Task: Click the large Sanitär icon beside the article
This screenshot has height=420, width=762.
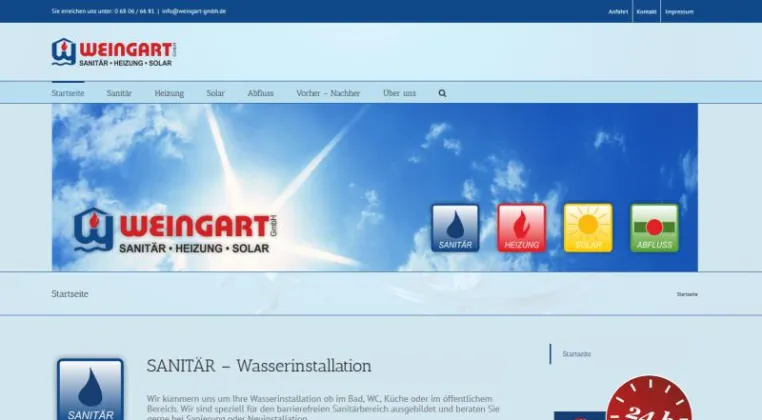Action: tap(90, 389)
